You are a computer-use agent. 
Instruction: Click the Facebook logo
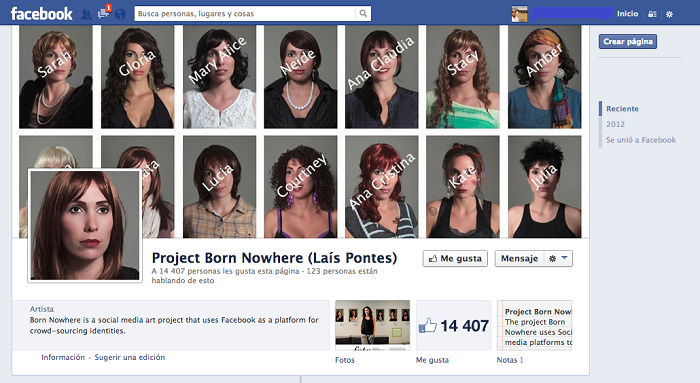click(42, 14)
